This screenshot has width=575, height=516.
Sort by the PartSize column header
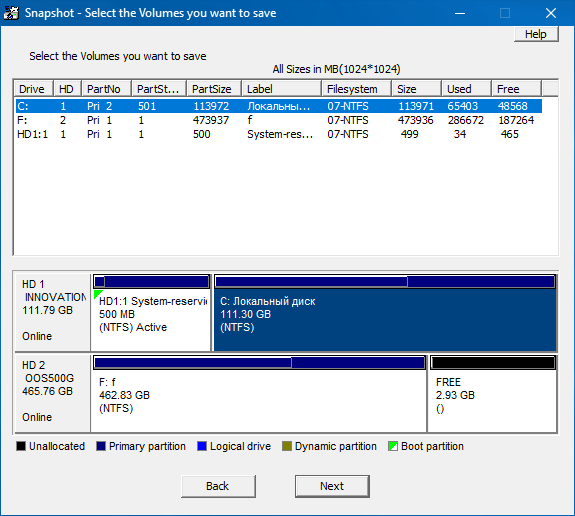pos(214,89)
